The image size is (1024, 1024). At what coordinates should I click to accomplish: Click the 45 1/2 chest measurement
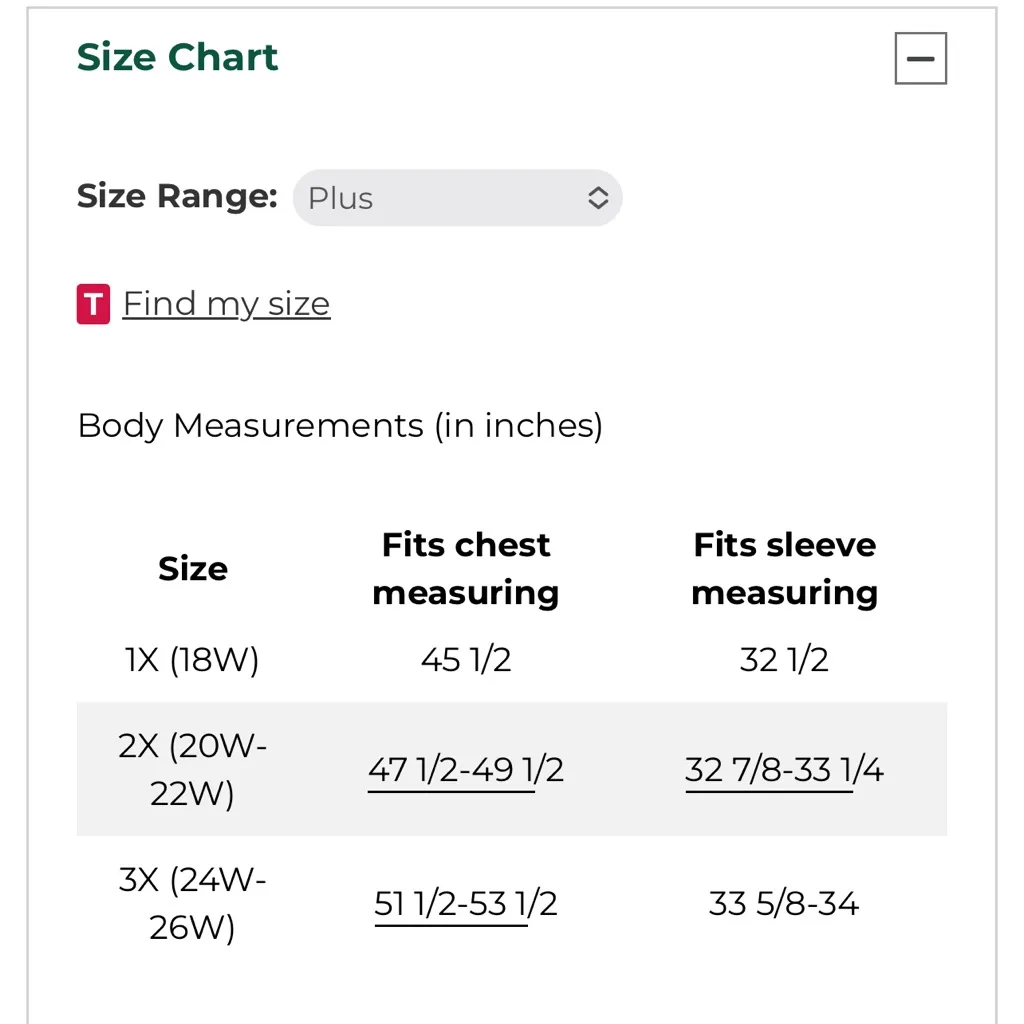point(466,660)
